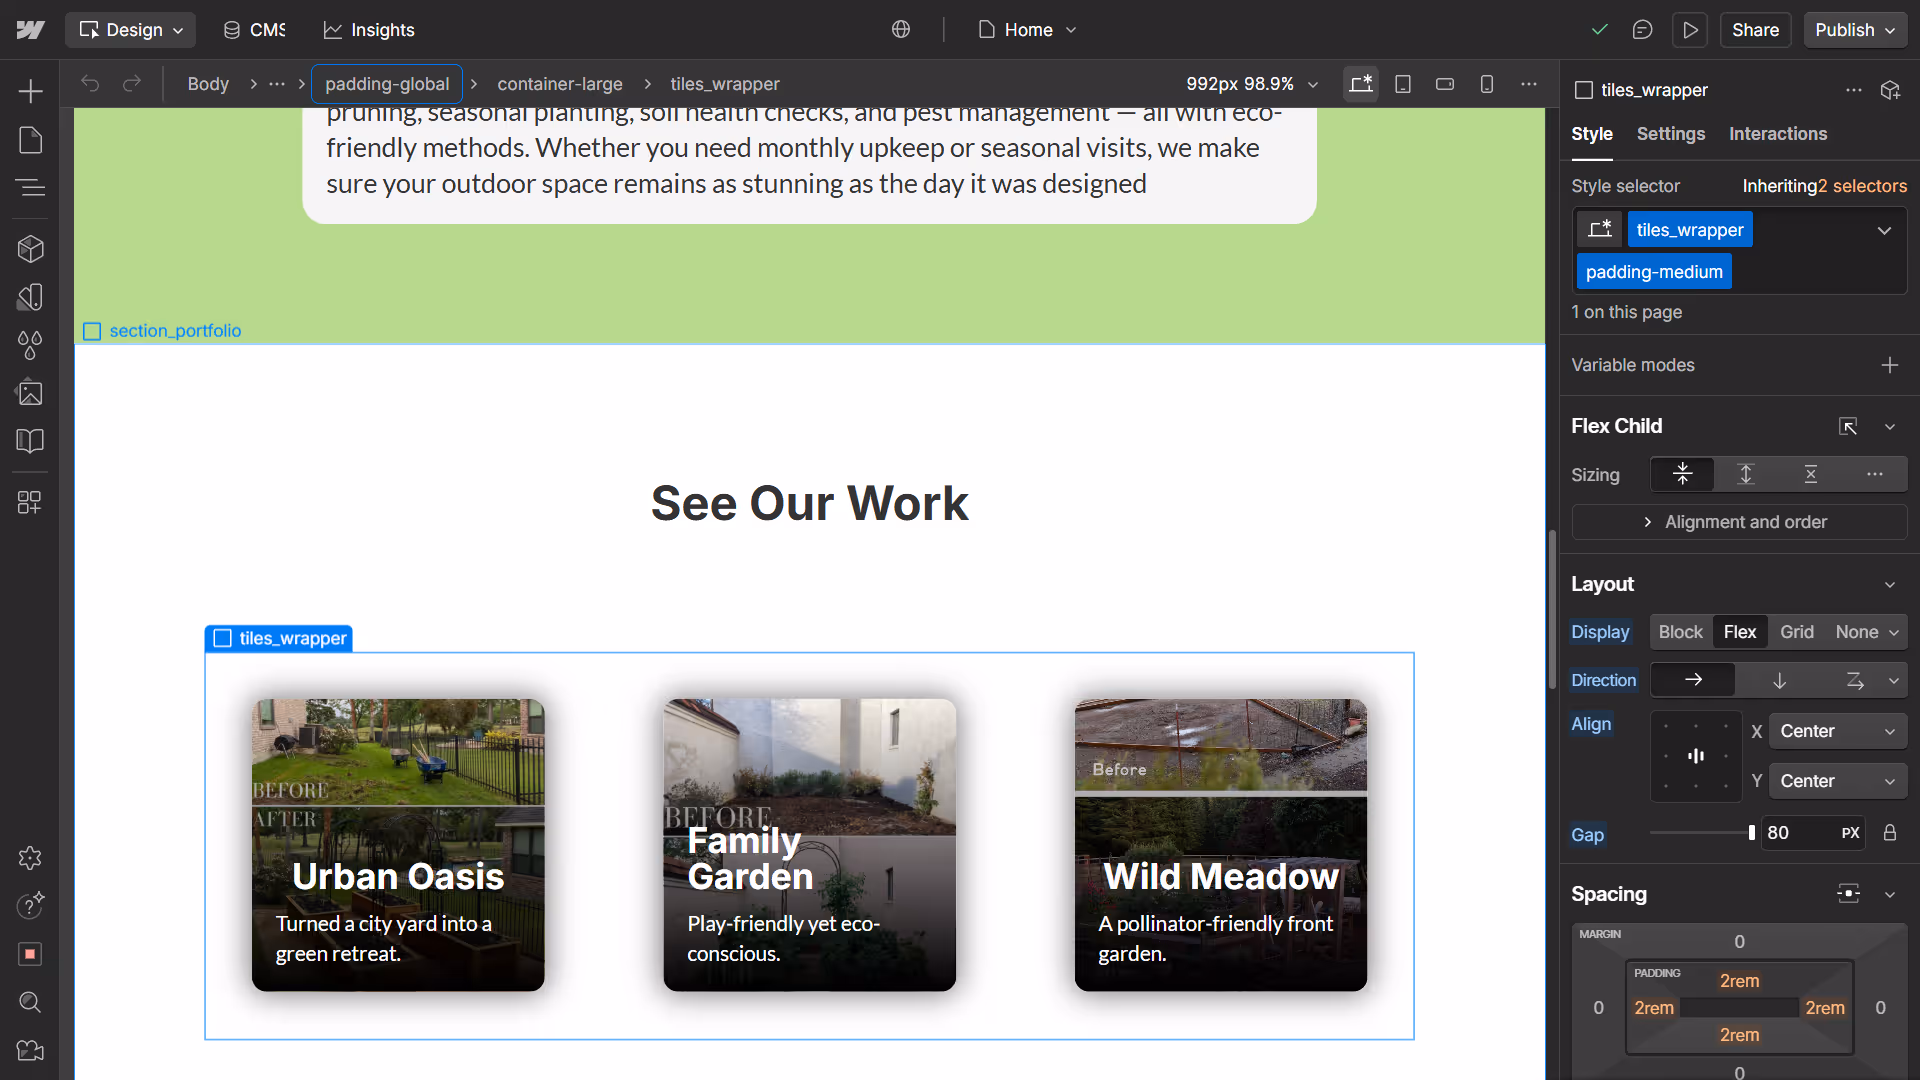
Task: Click the Gap slider handle
Action: (1751, 833)
